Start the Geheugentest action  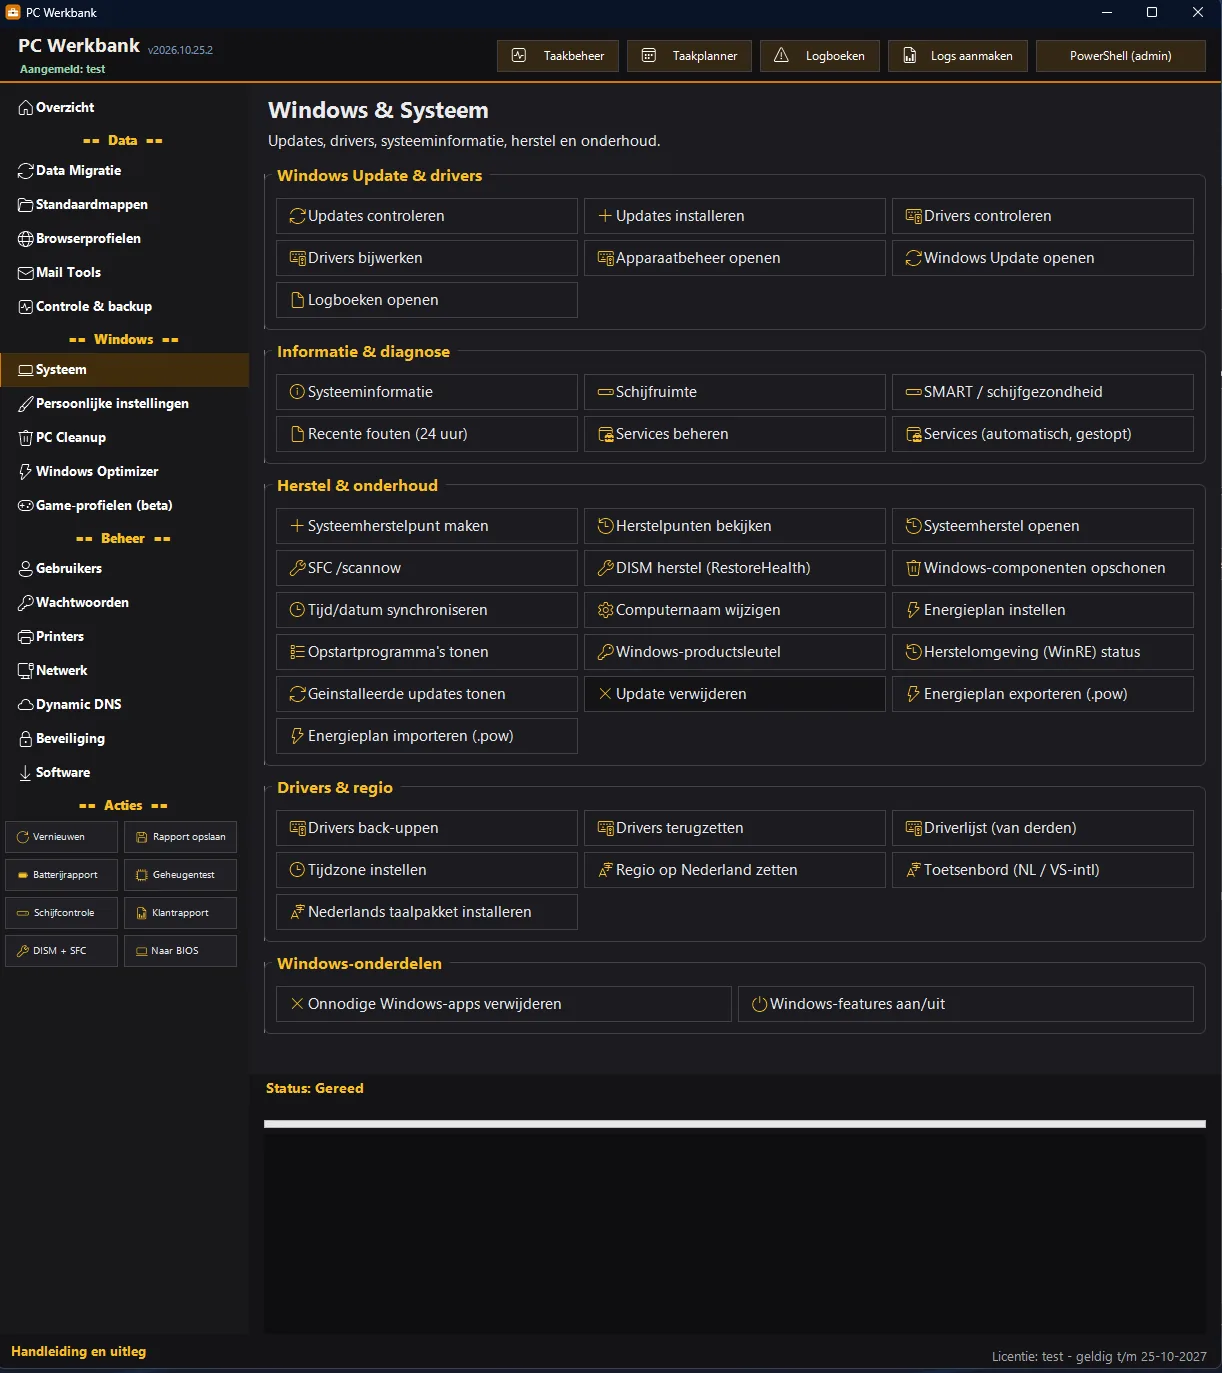(180, 875)
